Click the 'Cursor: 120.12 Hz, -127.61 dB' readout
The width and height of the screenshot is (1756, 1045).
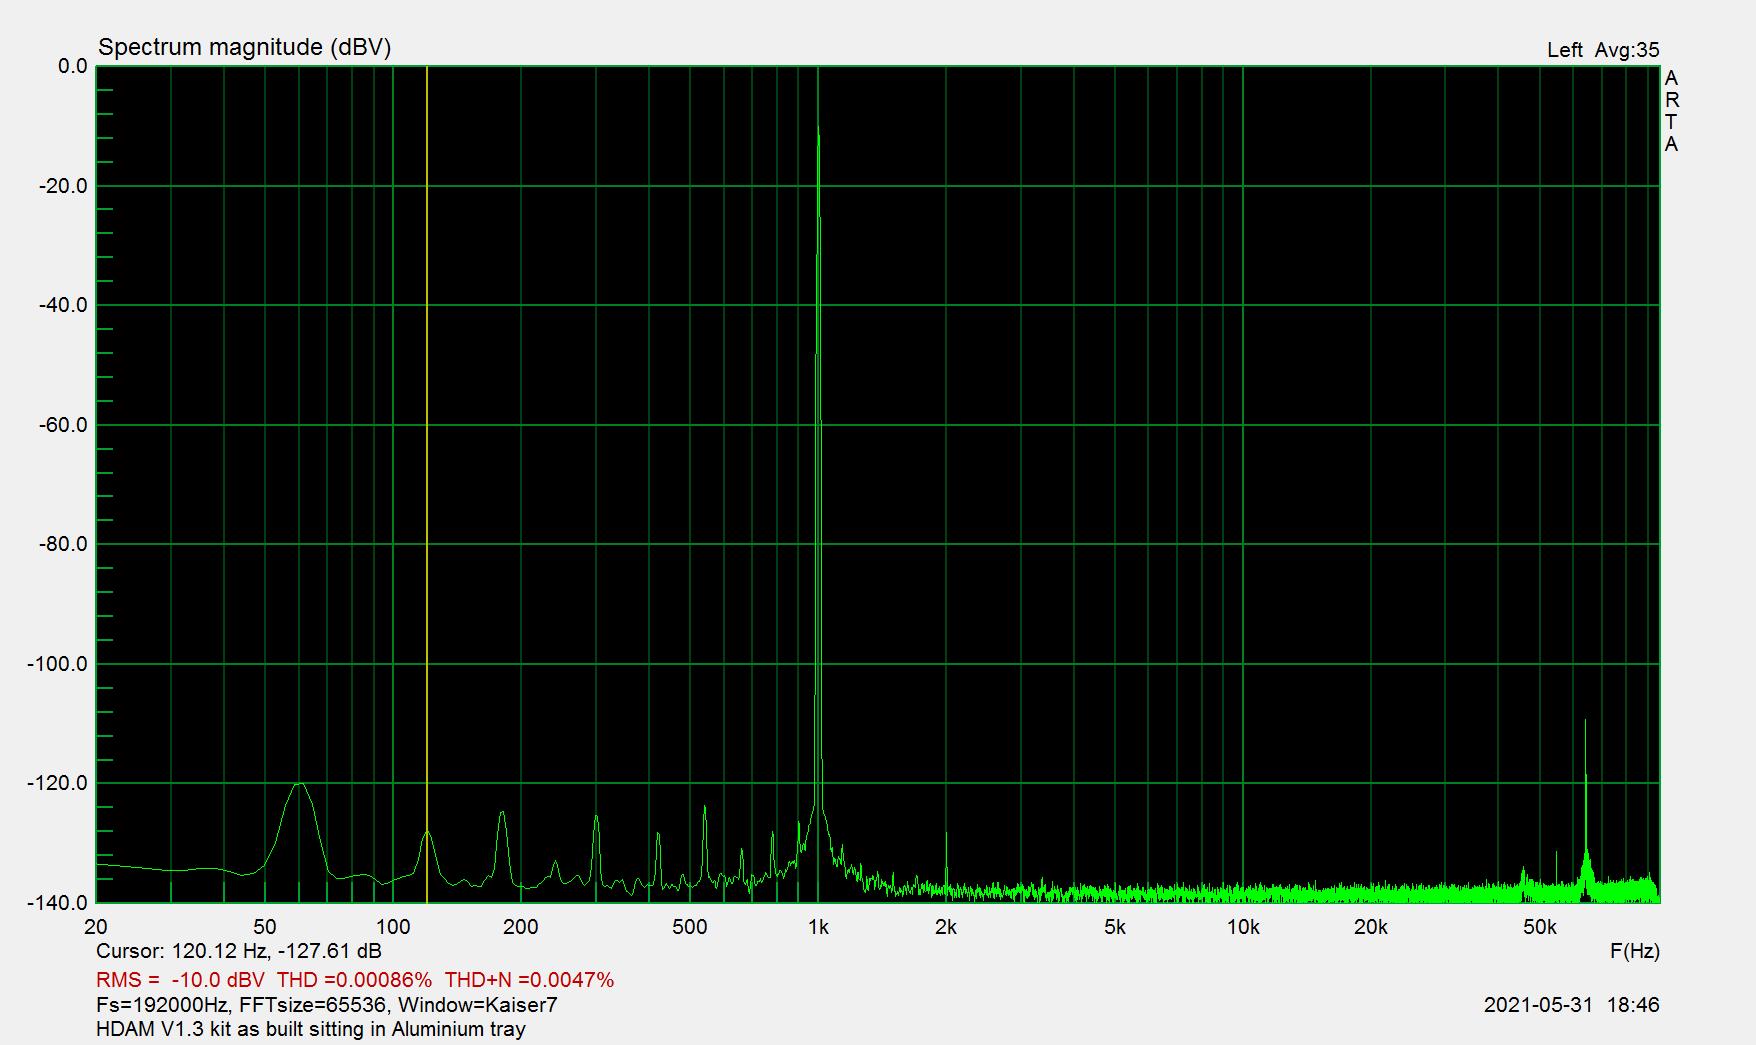(x=239, y=951)
